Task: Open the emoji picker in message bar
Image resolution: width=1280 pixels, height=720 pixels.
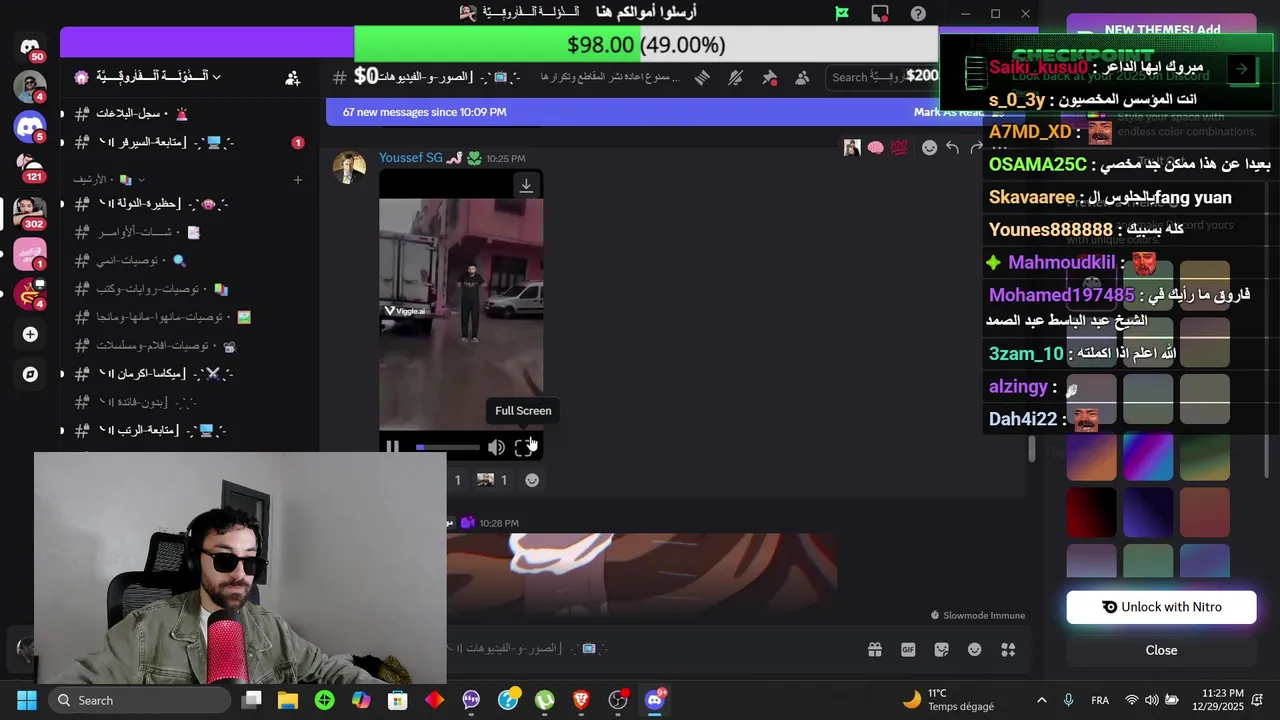Action: click(x=975, y=650)
